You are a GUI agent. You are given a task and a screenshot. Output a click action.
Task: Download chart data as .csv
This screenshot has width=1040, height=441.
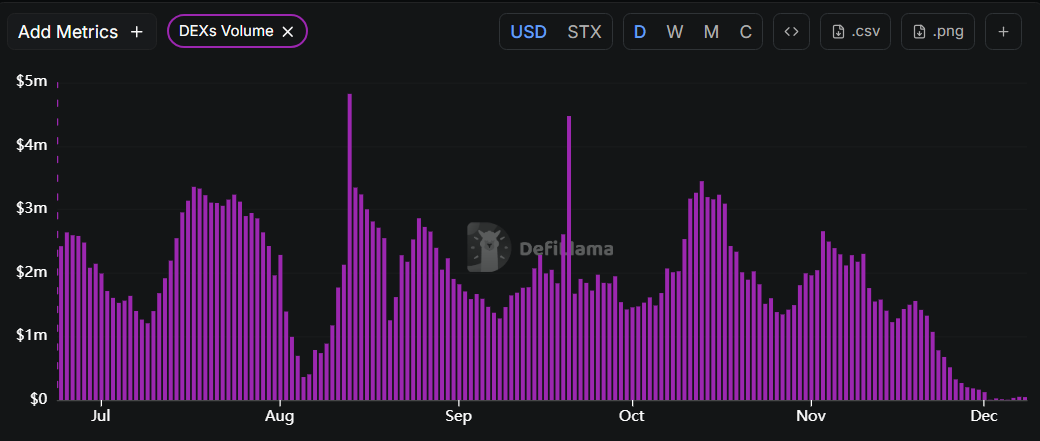coord(855,32)
